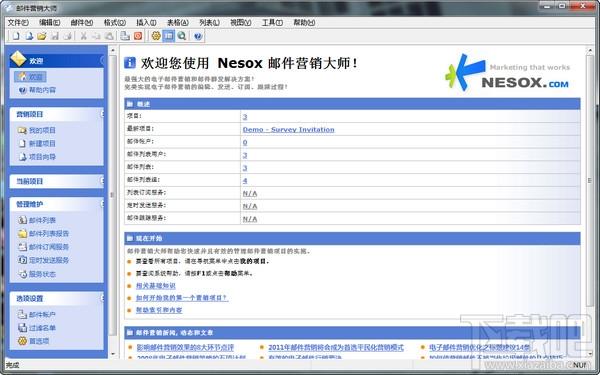Open the 格式 menu

point(115,23)
